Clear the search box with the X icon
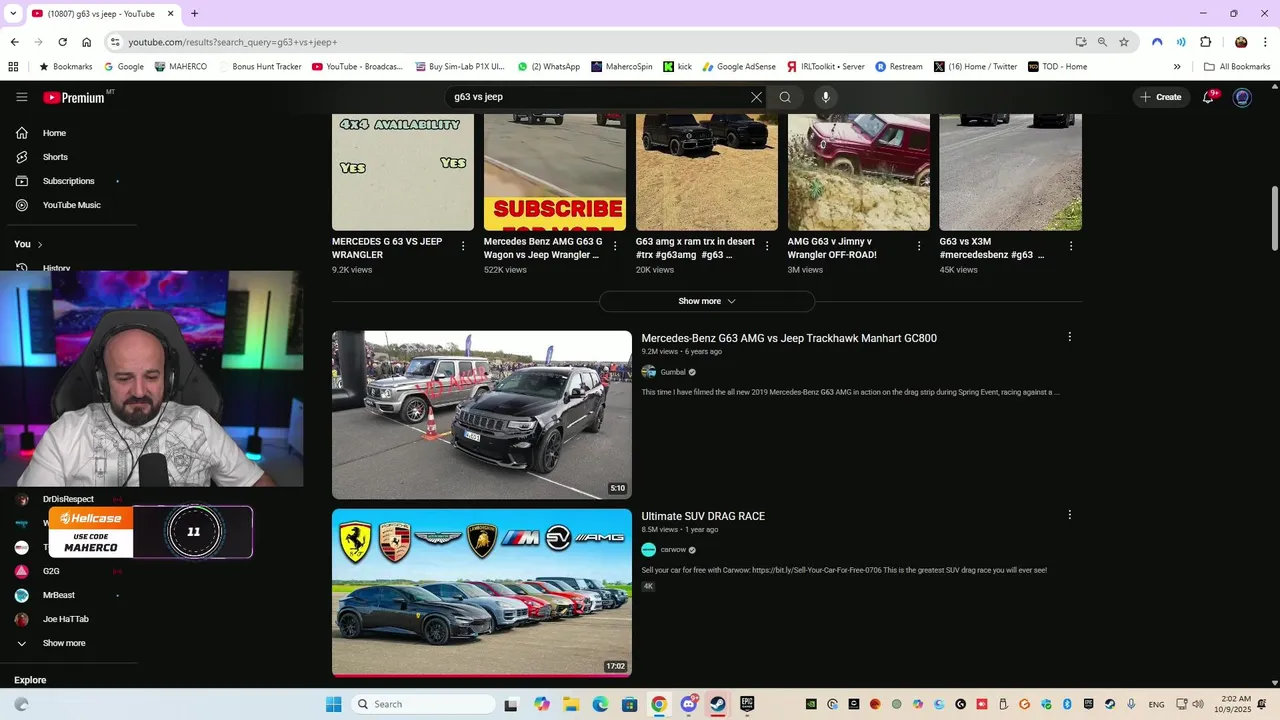Viewport: 1280px width, 720px height. click(756, 97)
